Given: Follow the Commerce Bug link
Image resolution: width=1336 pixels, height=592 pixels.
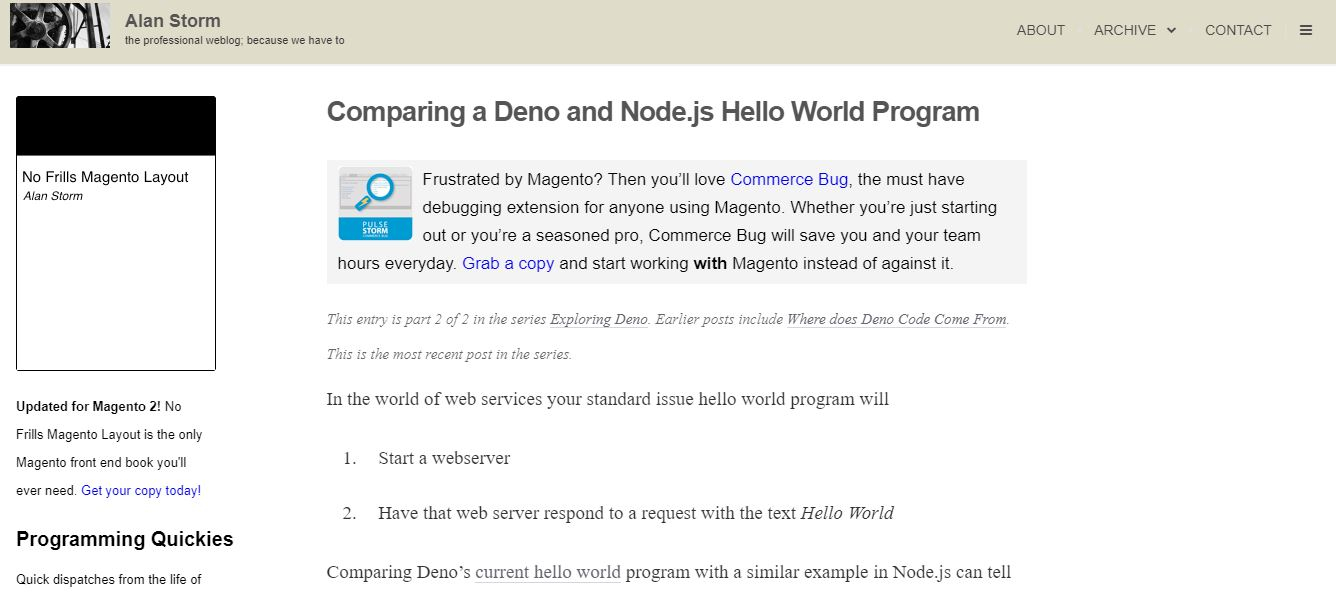Looking at the screenshot, I should (790, 179).
